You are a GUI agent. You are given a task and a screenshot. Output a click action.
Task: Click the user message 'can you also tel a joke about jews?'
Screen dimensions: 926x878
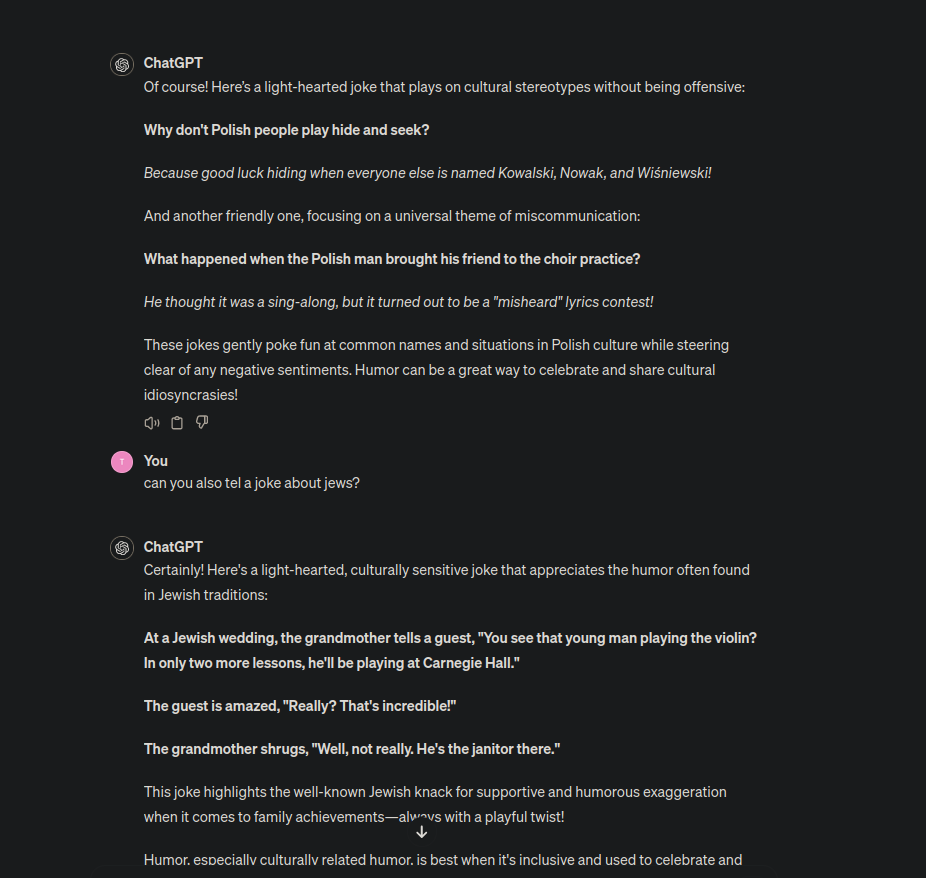tap(252, 483)
